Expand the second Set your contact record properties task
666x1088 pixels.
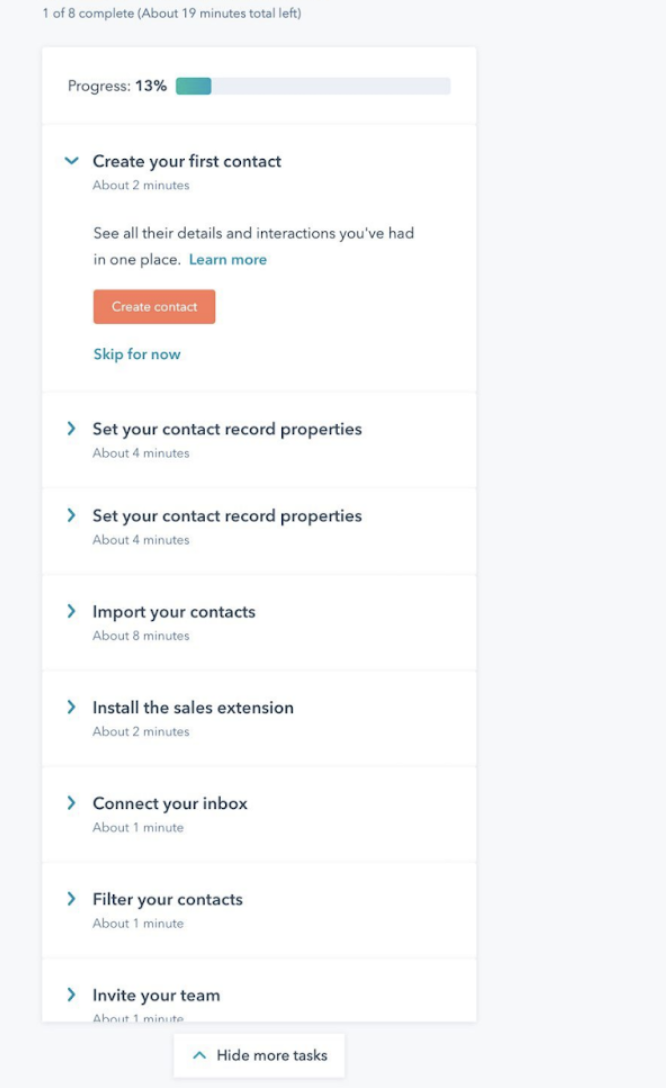coord(227,515)
